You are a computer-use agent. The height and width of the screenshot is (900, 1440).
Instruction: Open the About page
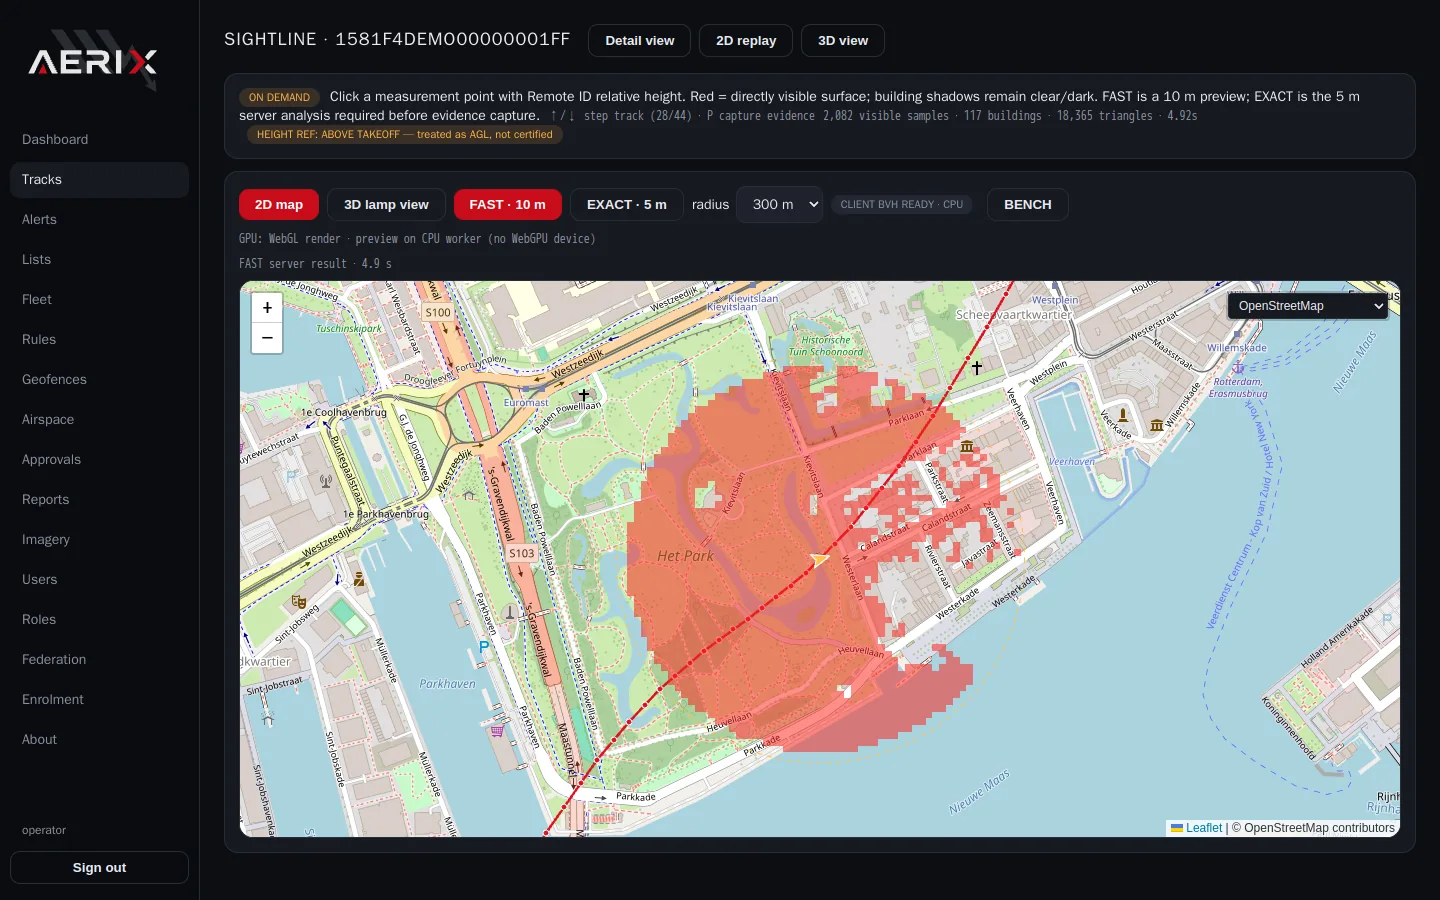click(99, 739)
